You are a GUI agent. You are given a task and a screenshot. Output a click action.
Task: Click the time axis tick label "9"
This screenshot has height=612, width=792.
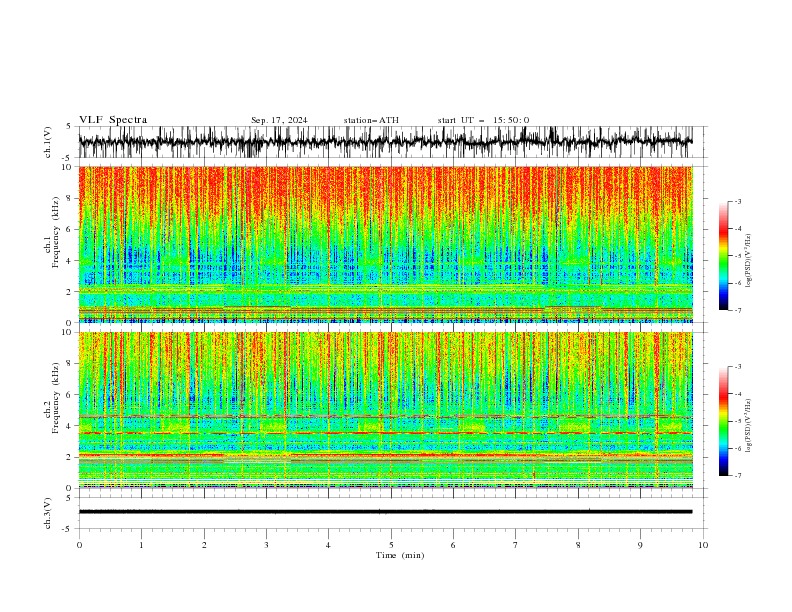click(640, 545)
